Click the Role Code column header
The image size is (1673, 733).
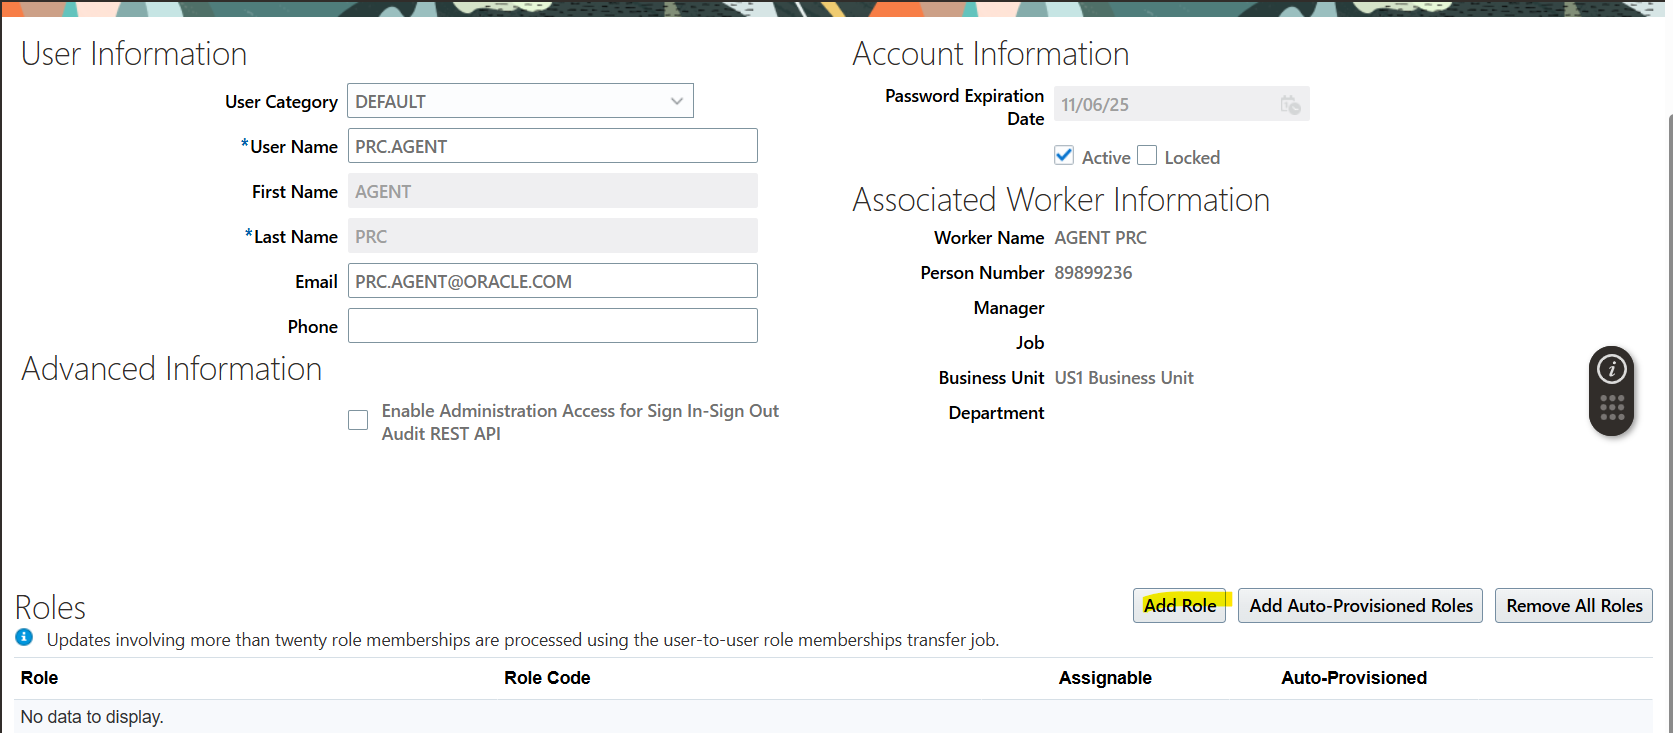pos(547,678)
